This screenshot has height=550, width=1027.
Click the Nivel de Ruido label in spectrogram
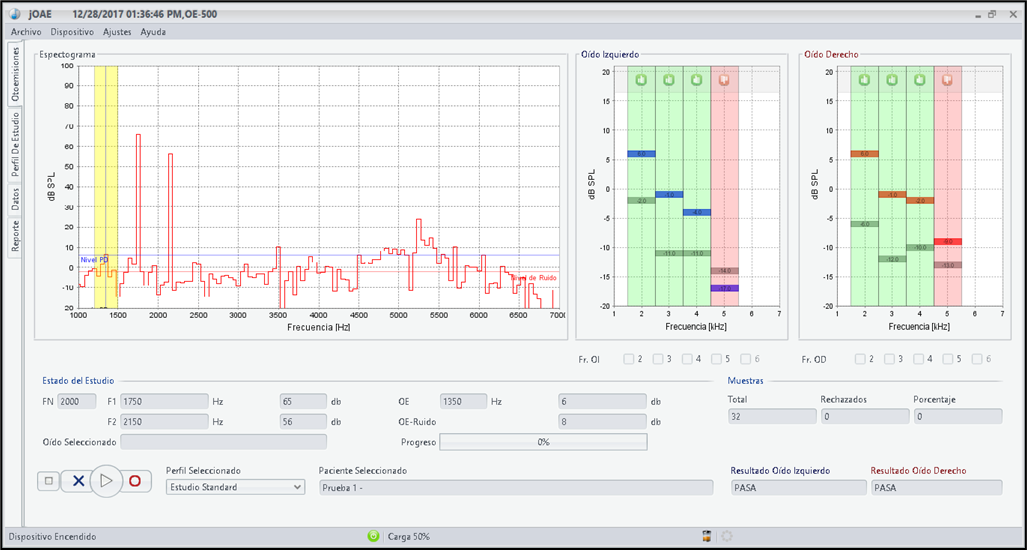pos(534,278)
